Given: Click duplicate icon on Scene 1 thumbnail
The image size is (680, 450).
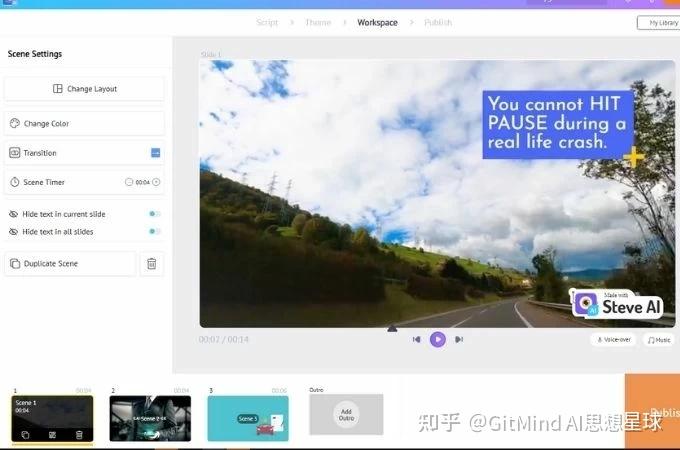Looking at the screenshot, I should pos(25,435).
